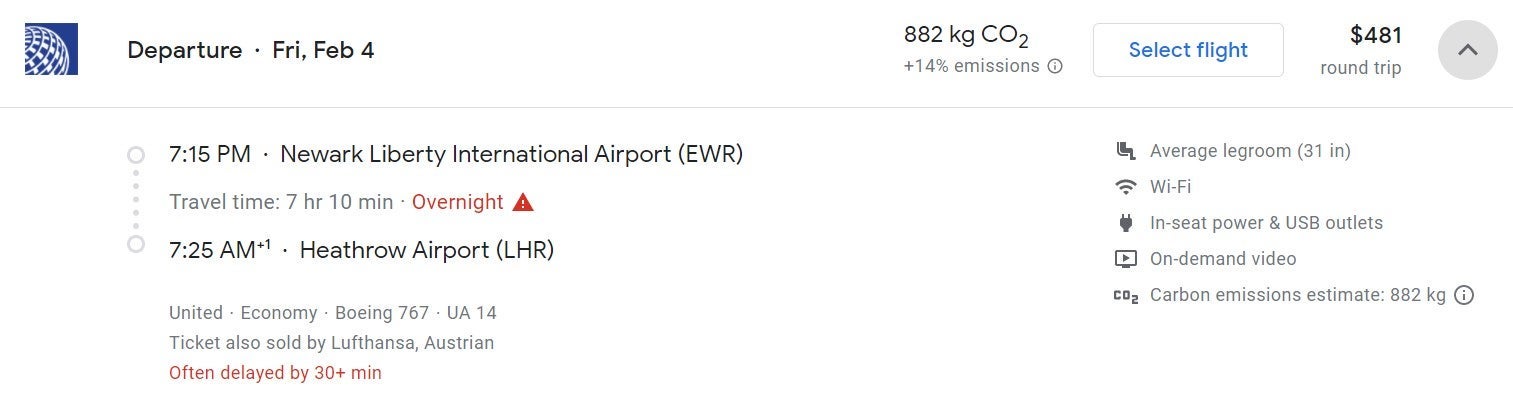Click the departure timeline circle marker
Screen dimensions: 1513x394
pyautogui.click(x=136, y=155)
